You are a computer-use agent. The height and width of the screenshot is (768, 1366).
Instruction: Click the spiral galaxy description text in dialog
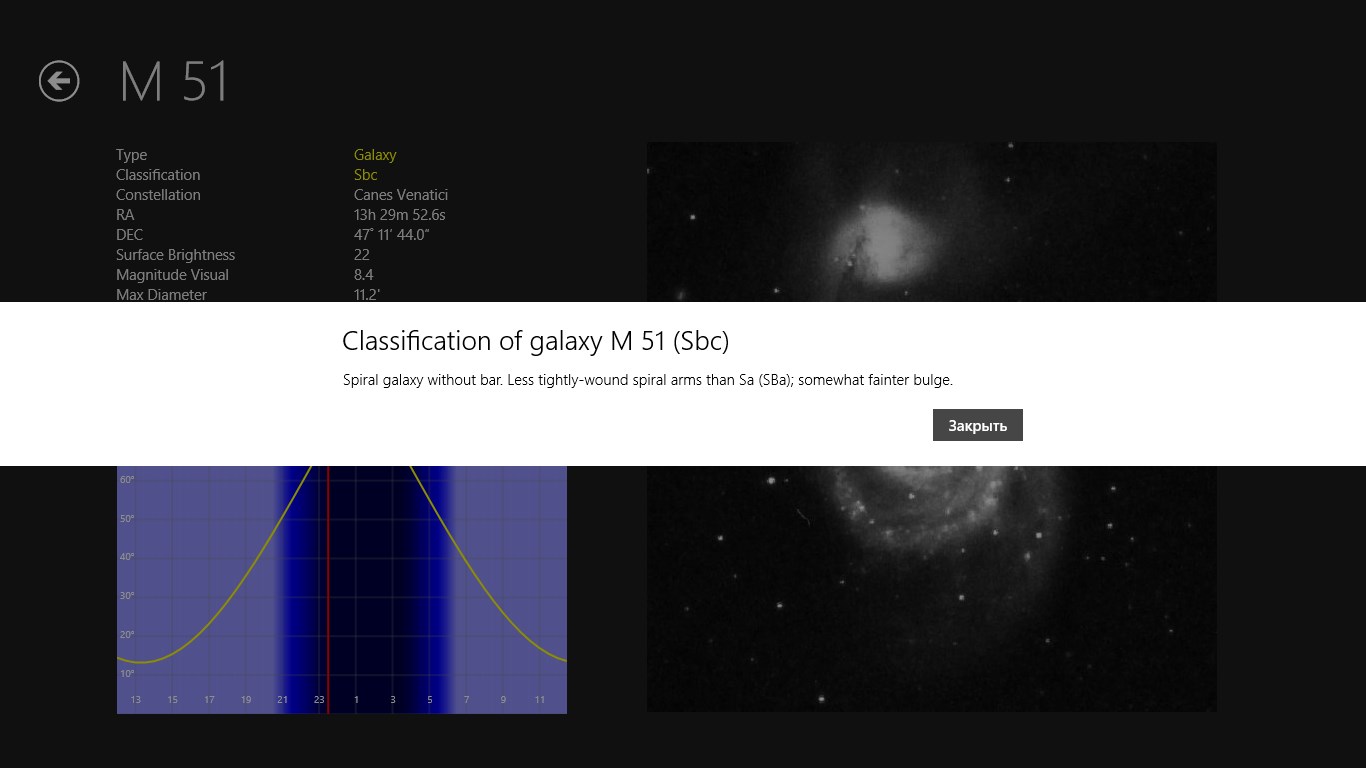(647, 380)
